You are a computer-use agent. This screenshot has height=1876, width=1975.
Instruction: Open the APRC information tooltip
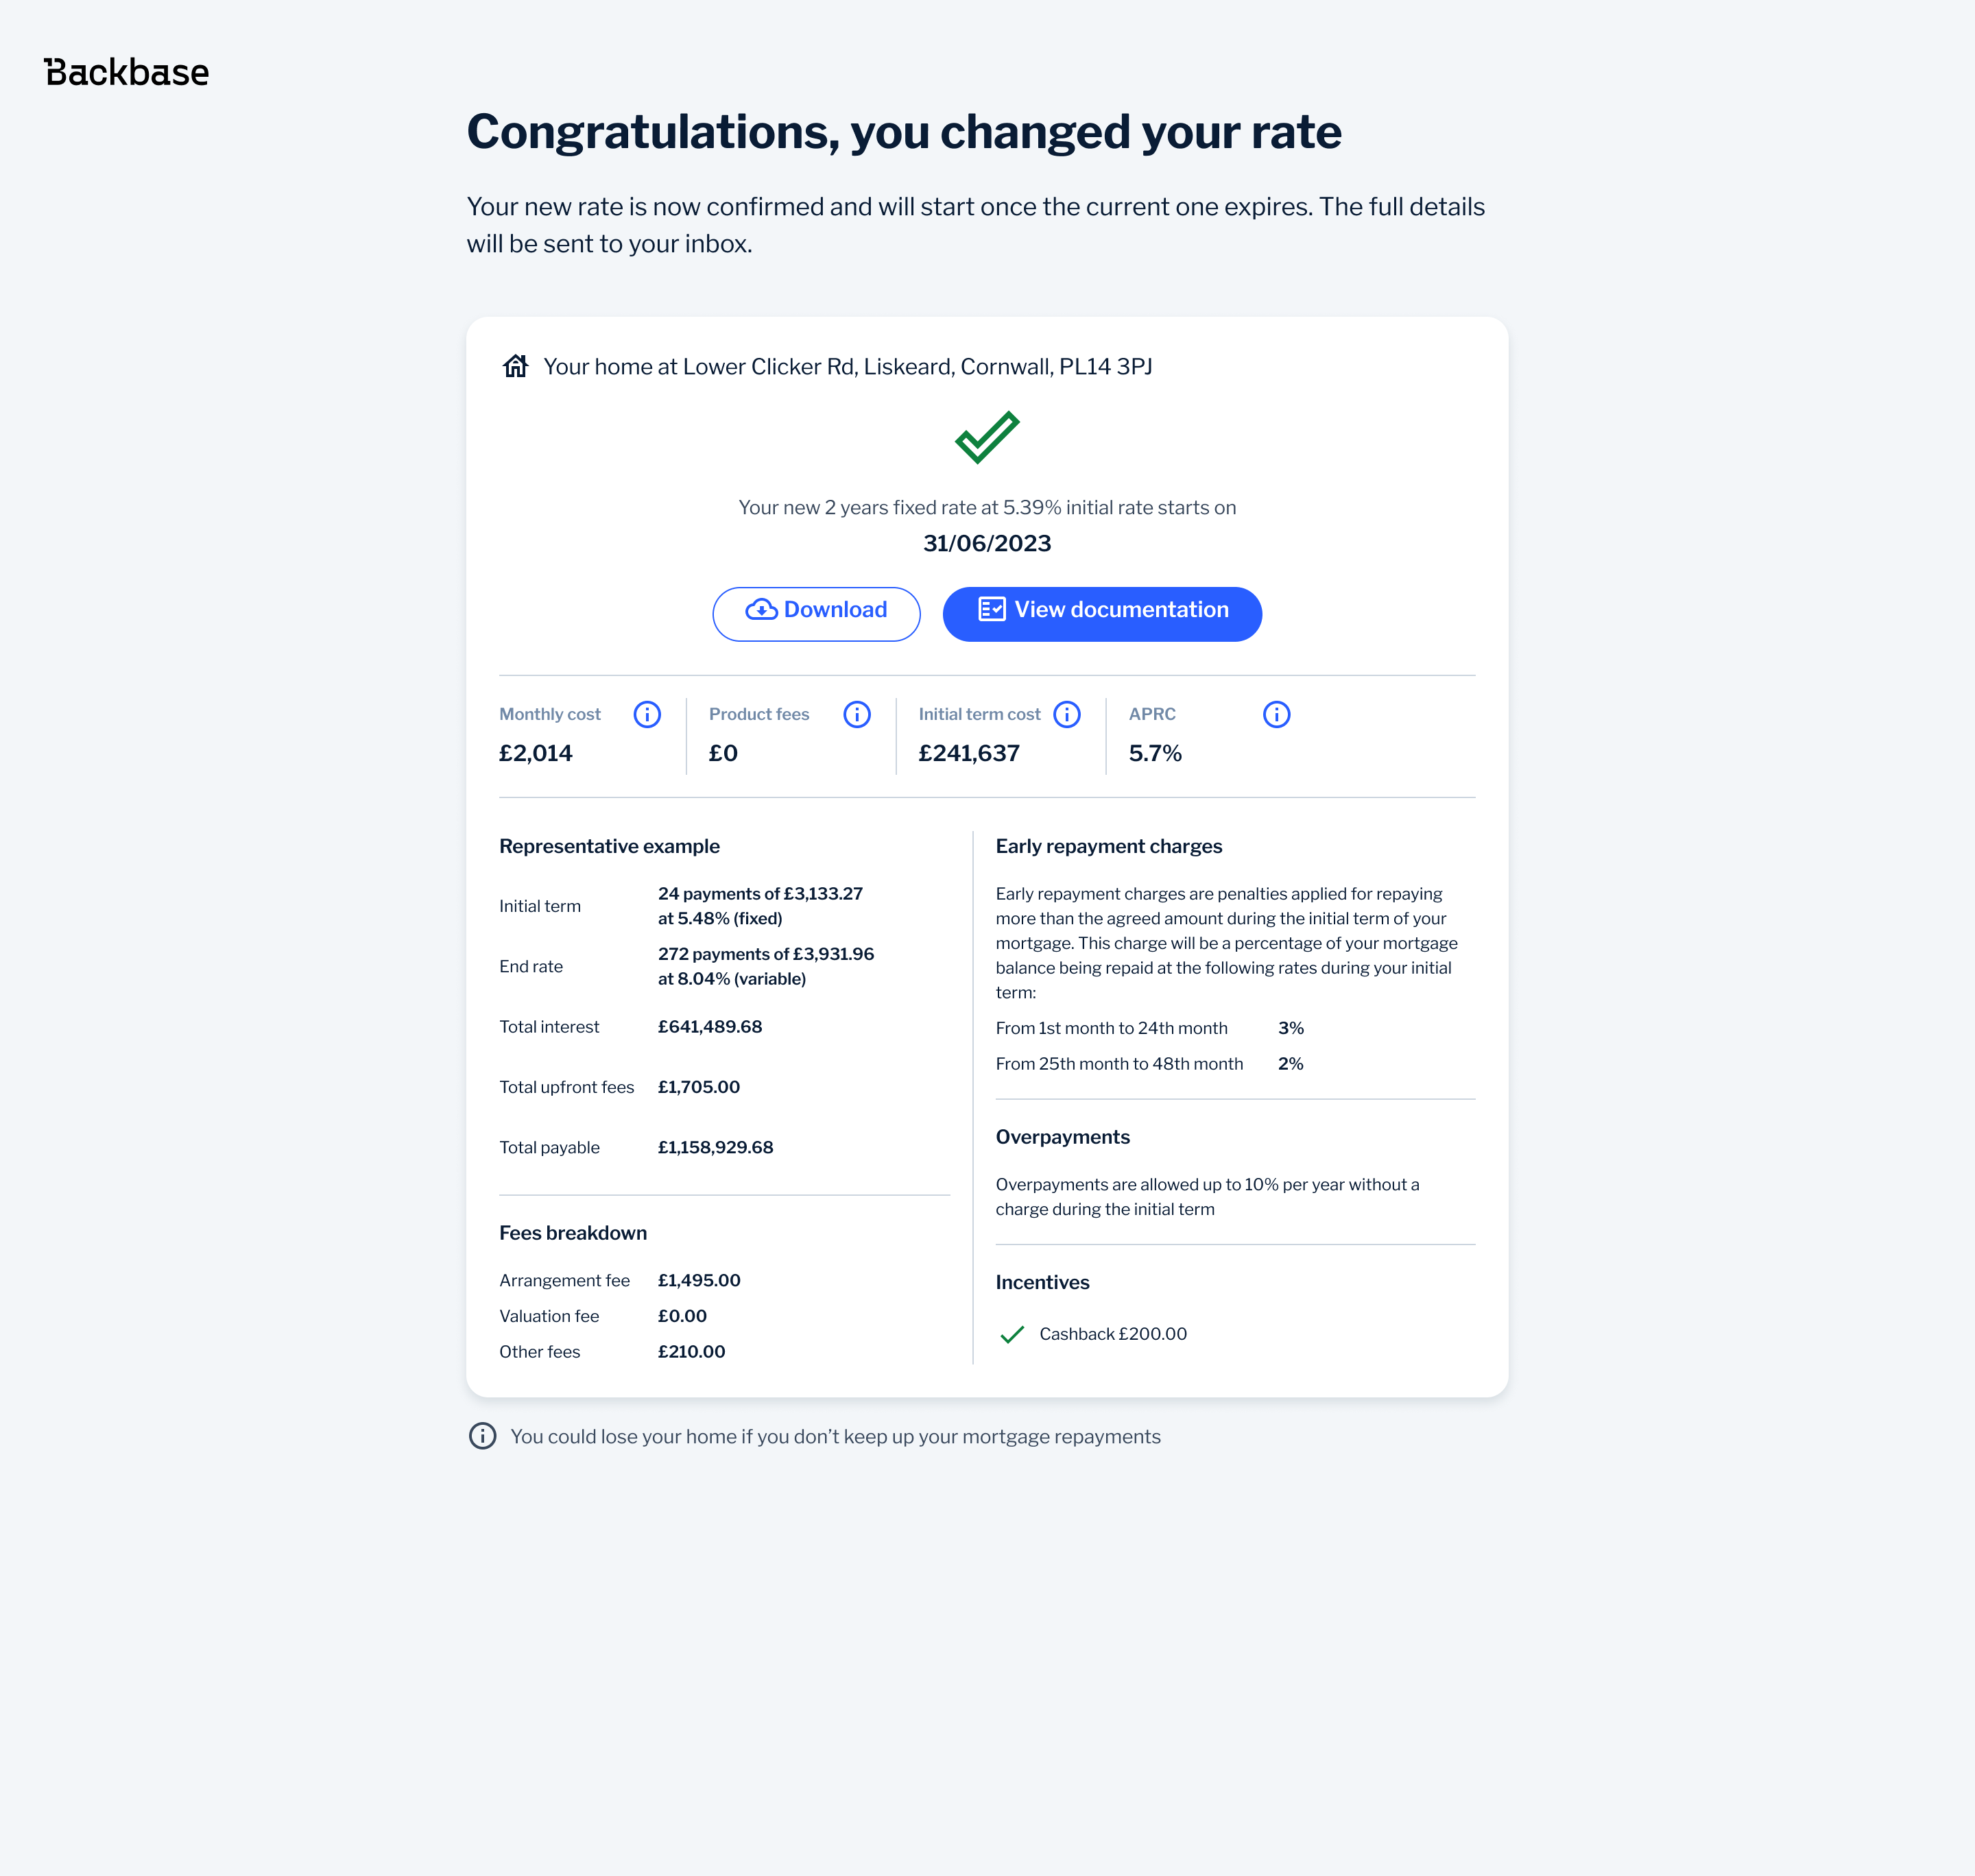click(x=1276, y=714)
